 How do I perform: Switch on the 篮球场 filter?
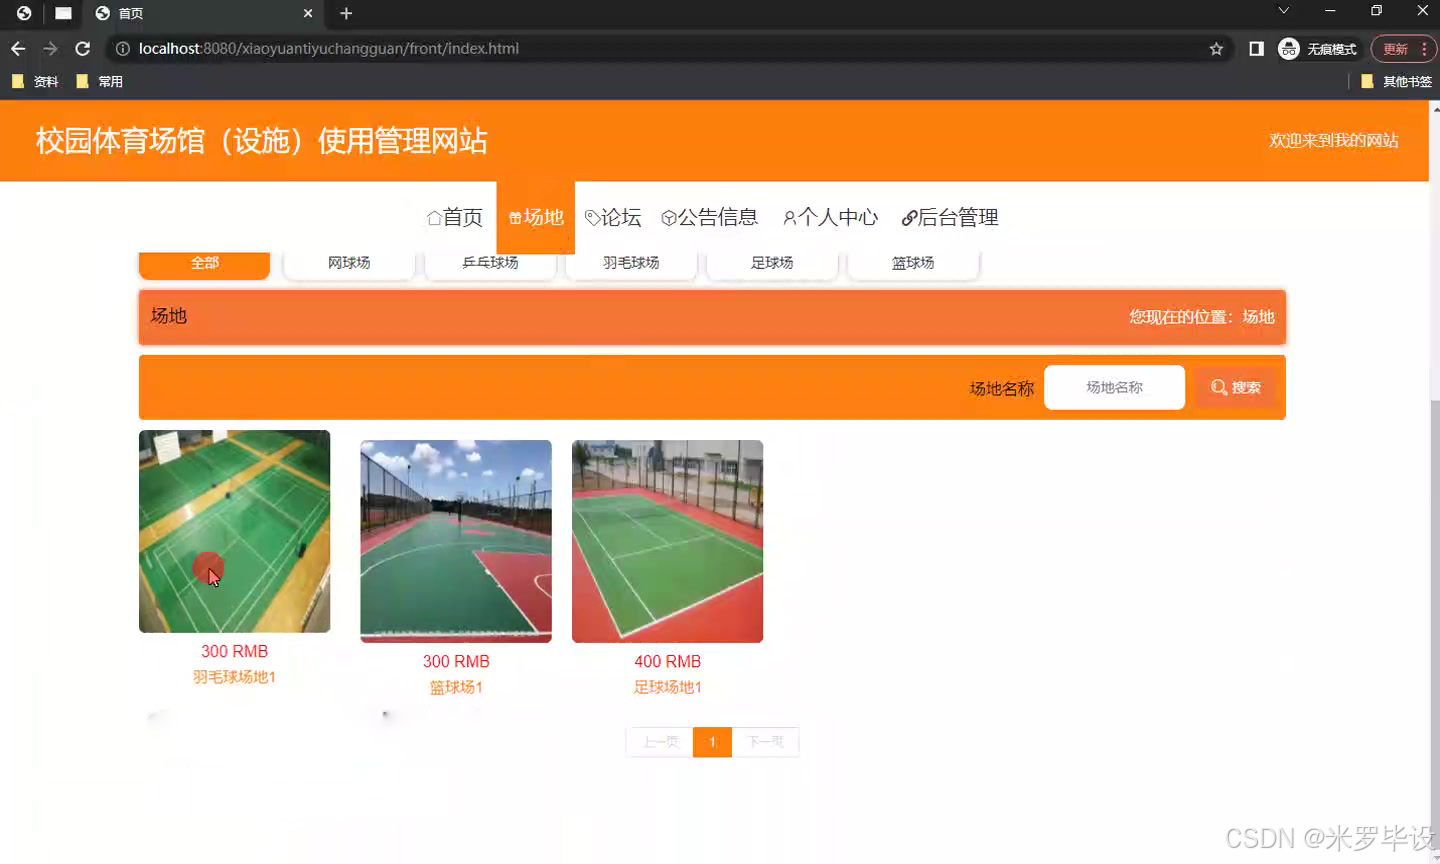[913, 262]
